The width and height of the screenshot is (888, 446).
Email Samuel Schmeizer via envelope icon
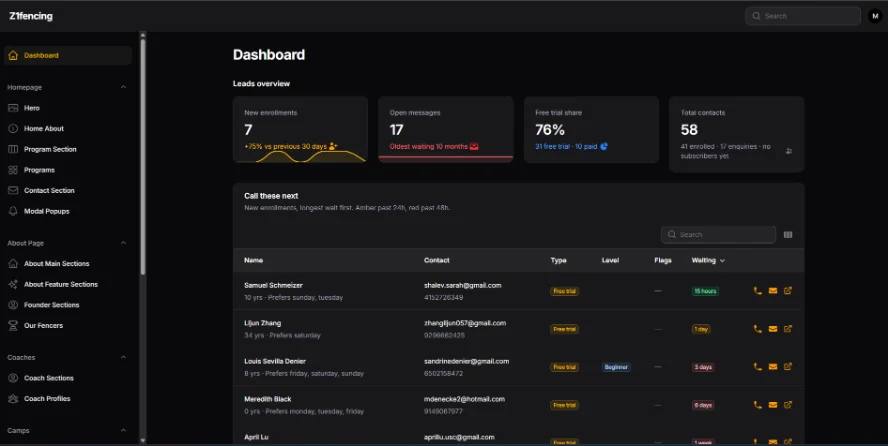pos(772,291)
